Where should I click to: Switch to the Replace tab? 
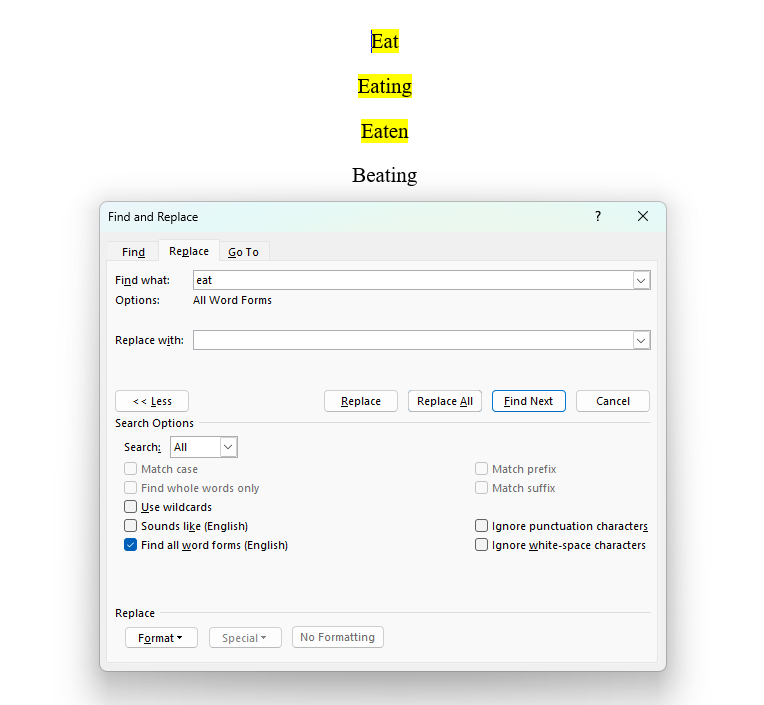[x=189, y=251]
